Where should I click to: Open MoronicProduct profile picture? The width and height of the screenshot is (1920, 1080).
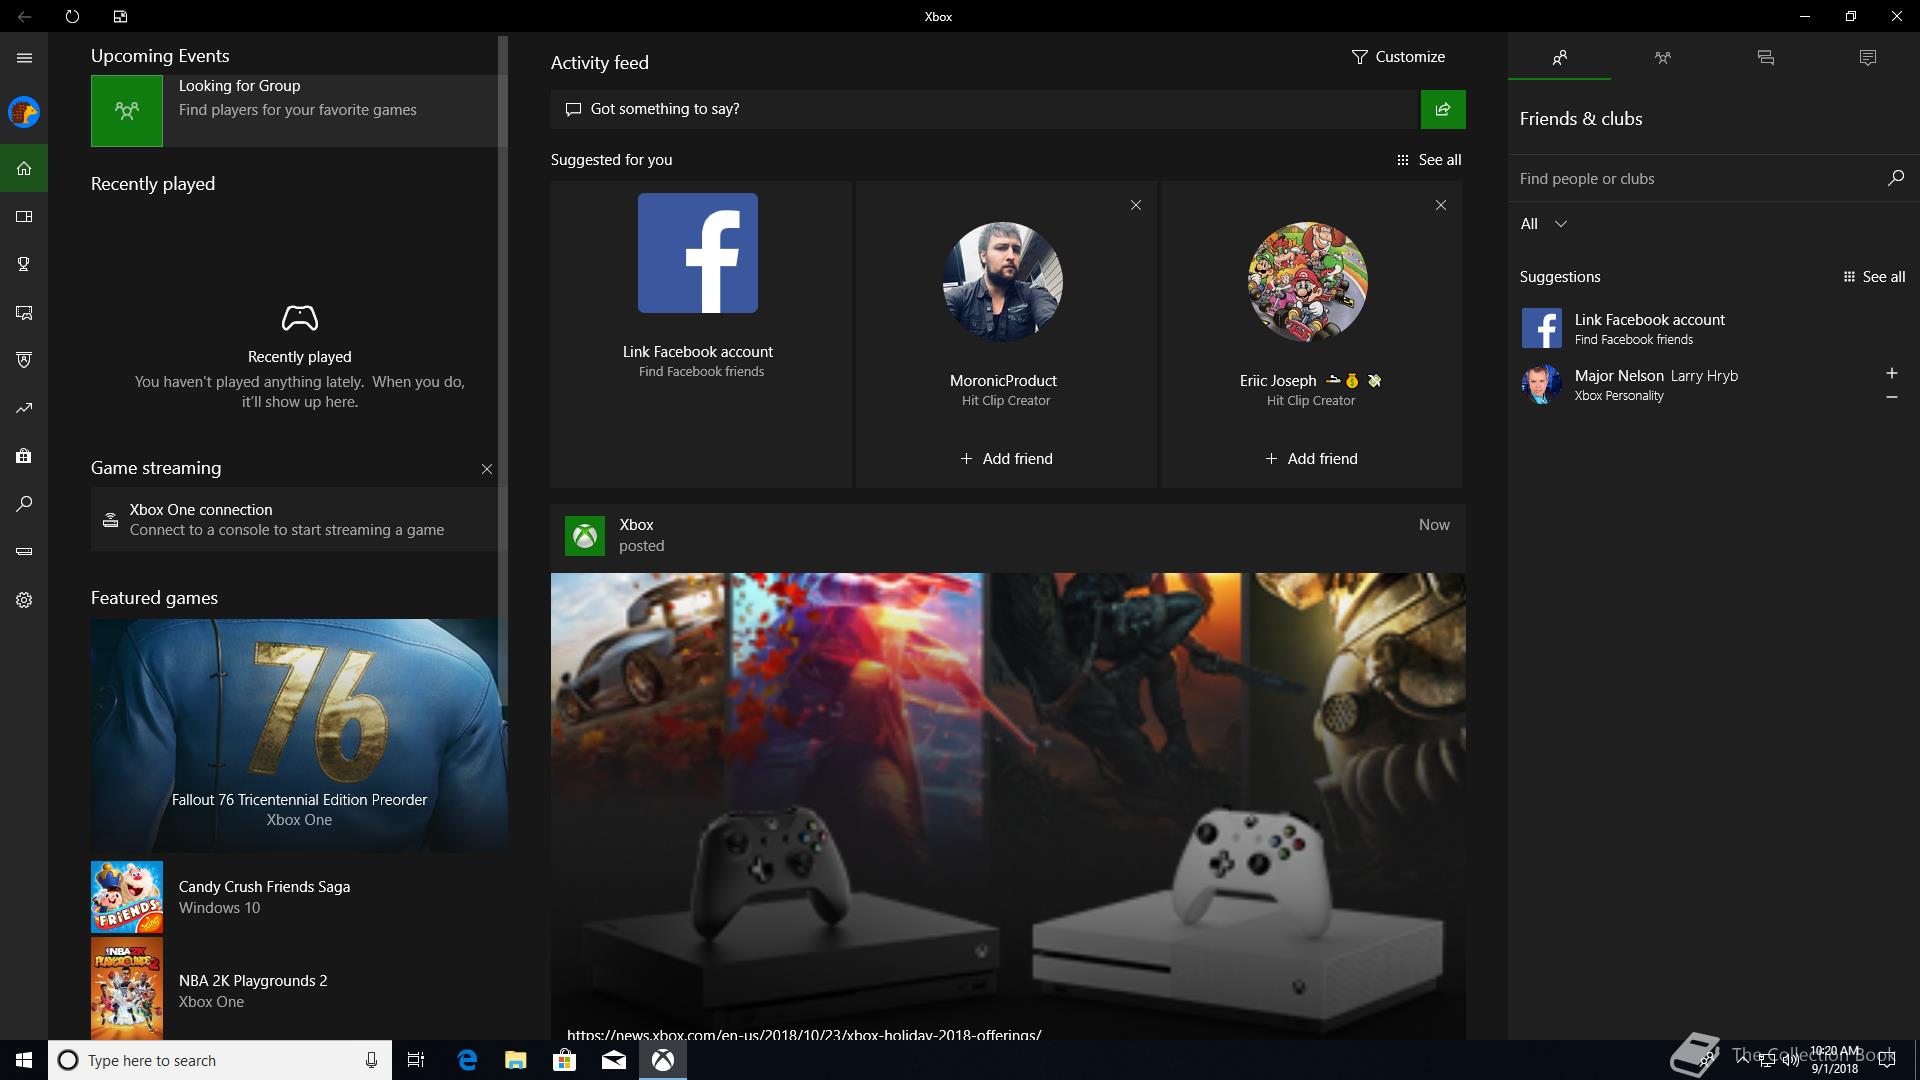tap(1003, 282)
